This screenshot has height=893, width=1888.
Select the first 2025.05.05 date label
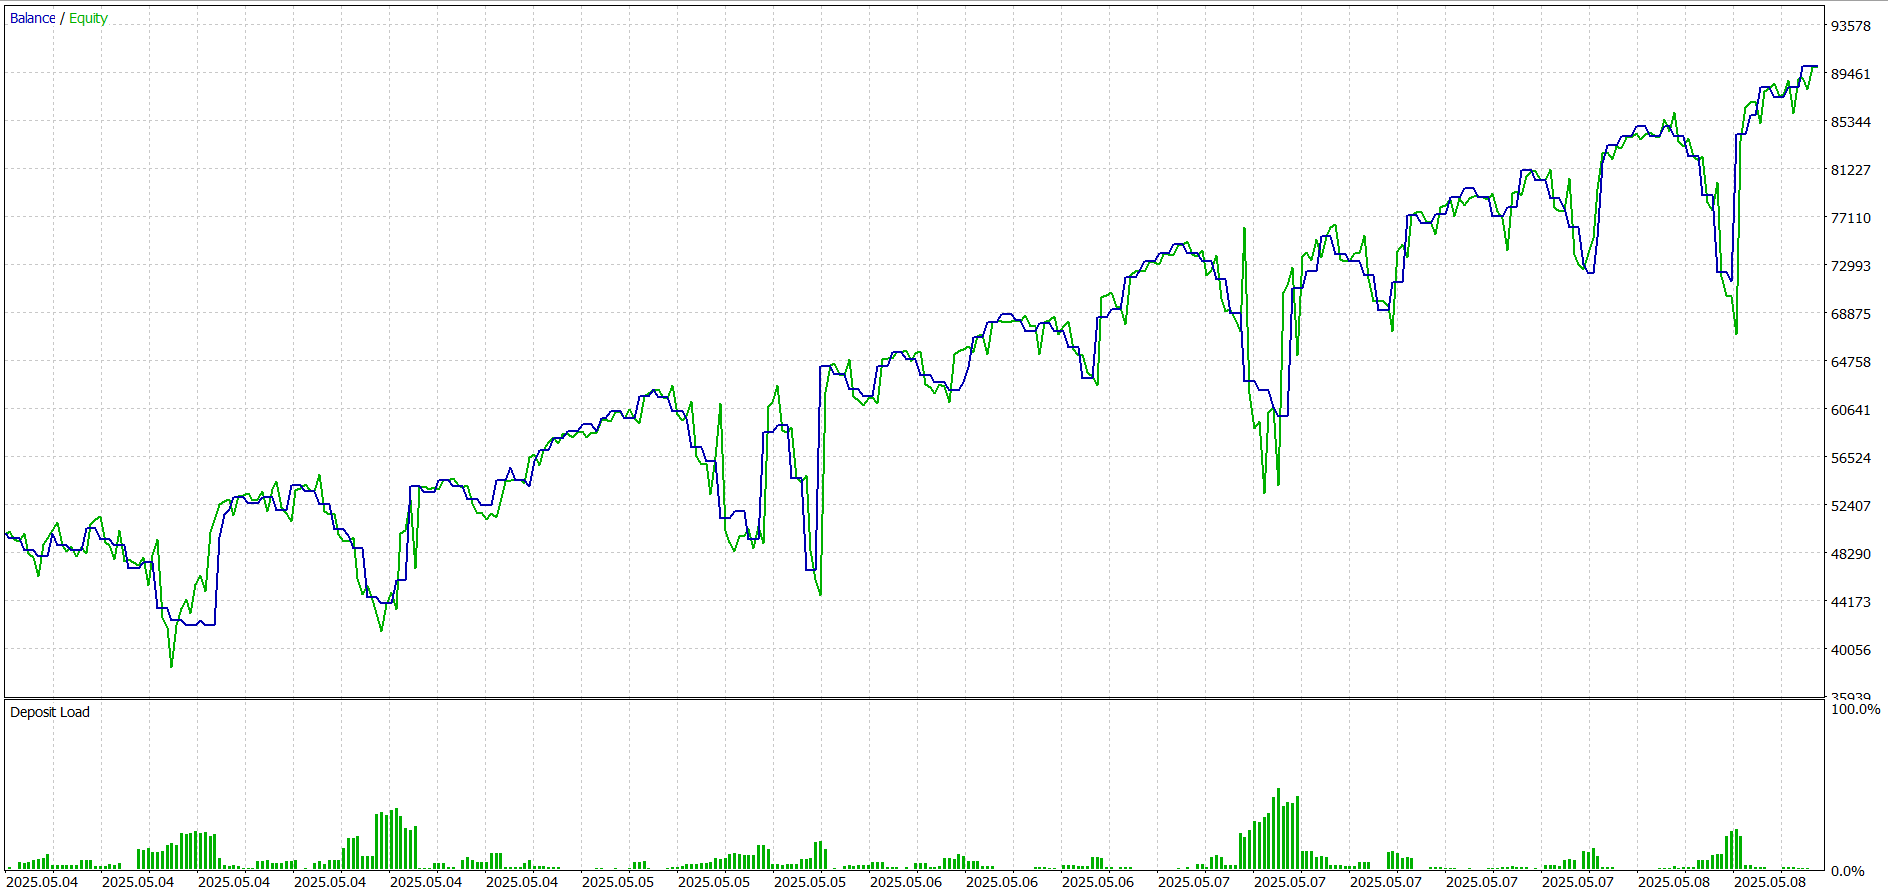click(618, 882)
